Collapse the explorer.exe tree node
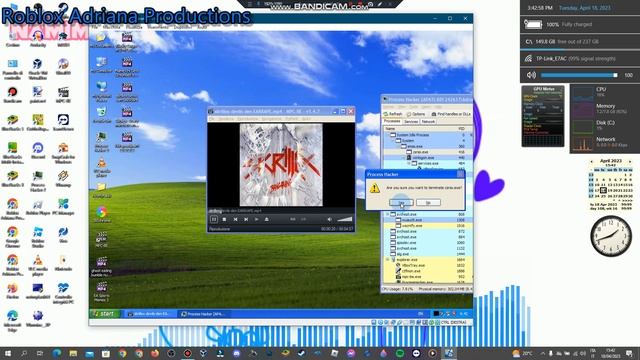Screen dimensions: 640x360 click(388, 260)
